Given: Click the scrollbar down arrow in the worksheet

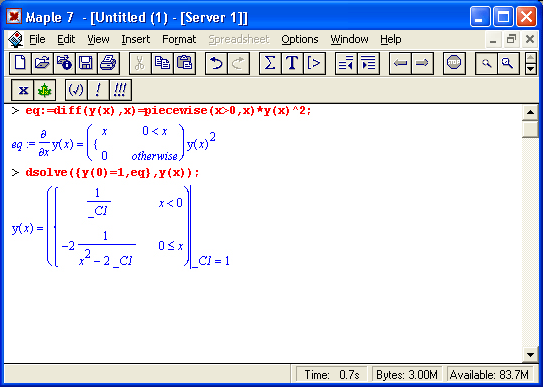Looking at the screenshot, I should [530, 354].
